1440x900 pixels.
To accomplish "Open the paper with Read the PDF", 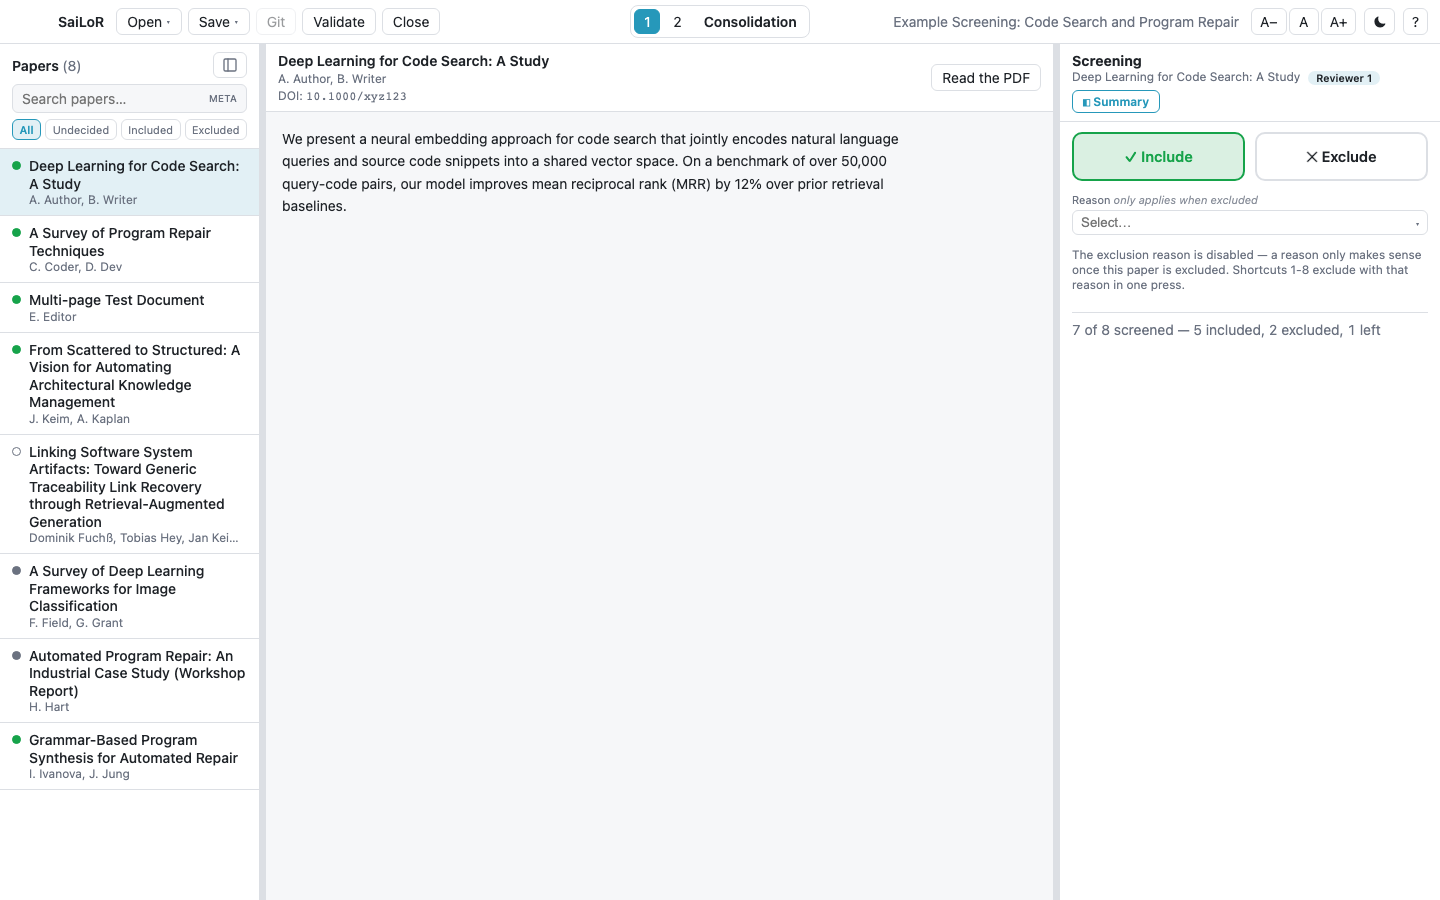I will [986, 78].
